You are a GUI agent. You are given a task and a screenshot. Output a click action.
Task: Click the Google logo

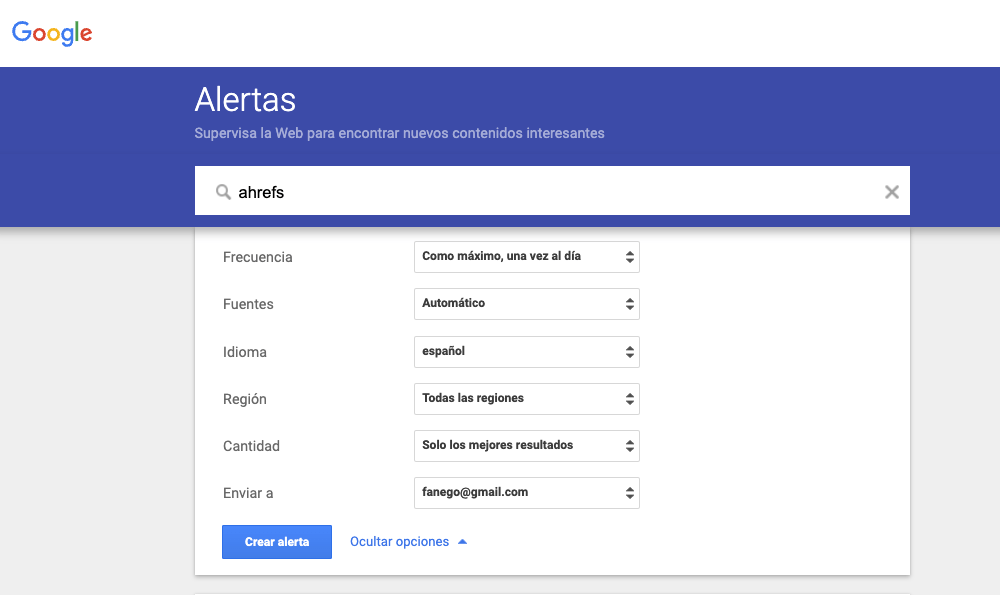pos(52,33)
